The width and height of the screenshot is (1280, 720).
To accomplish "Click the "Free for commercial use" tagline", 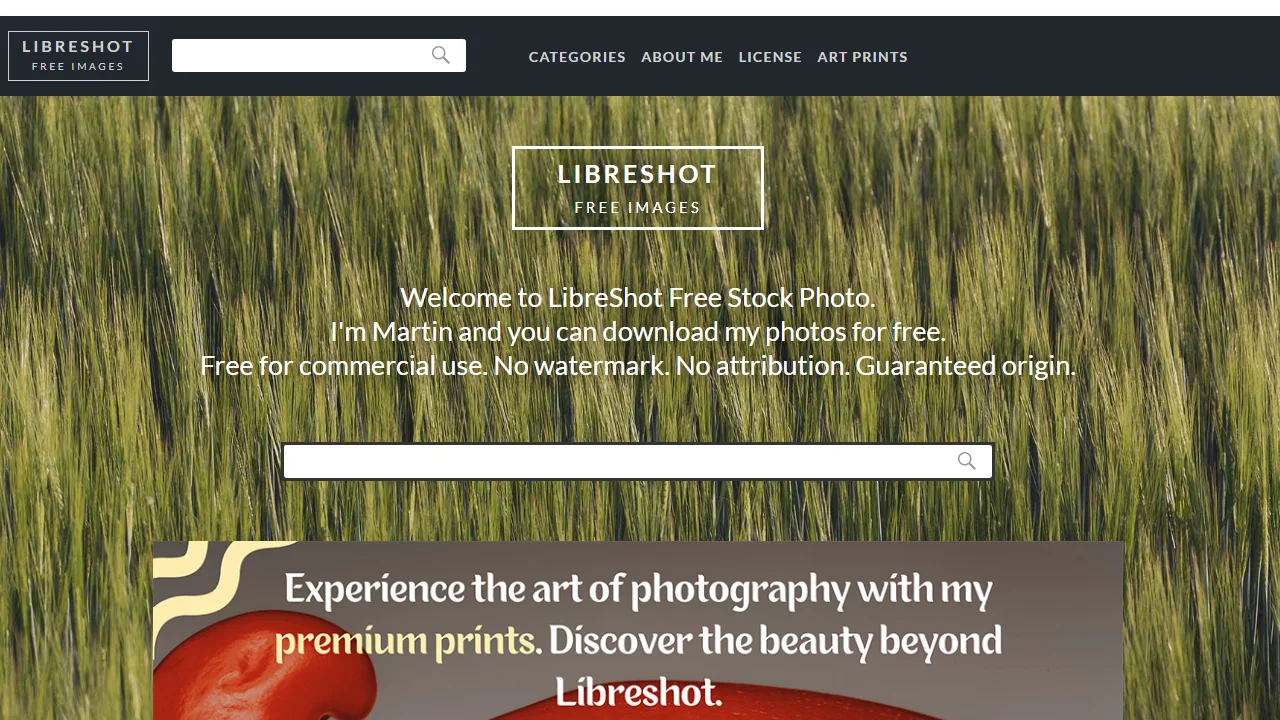I will coord(638,366).
